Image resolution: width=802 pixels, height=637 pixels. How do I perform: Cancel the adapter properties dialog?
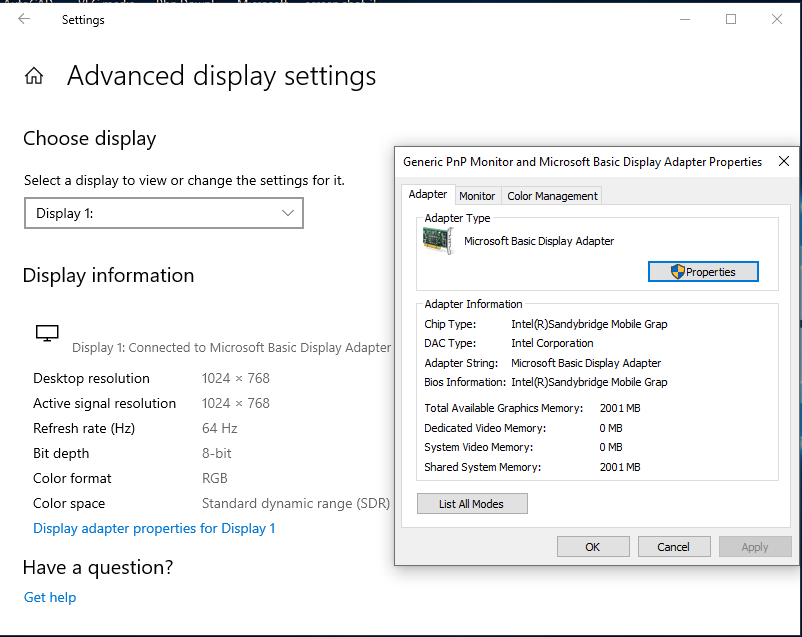674,547
